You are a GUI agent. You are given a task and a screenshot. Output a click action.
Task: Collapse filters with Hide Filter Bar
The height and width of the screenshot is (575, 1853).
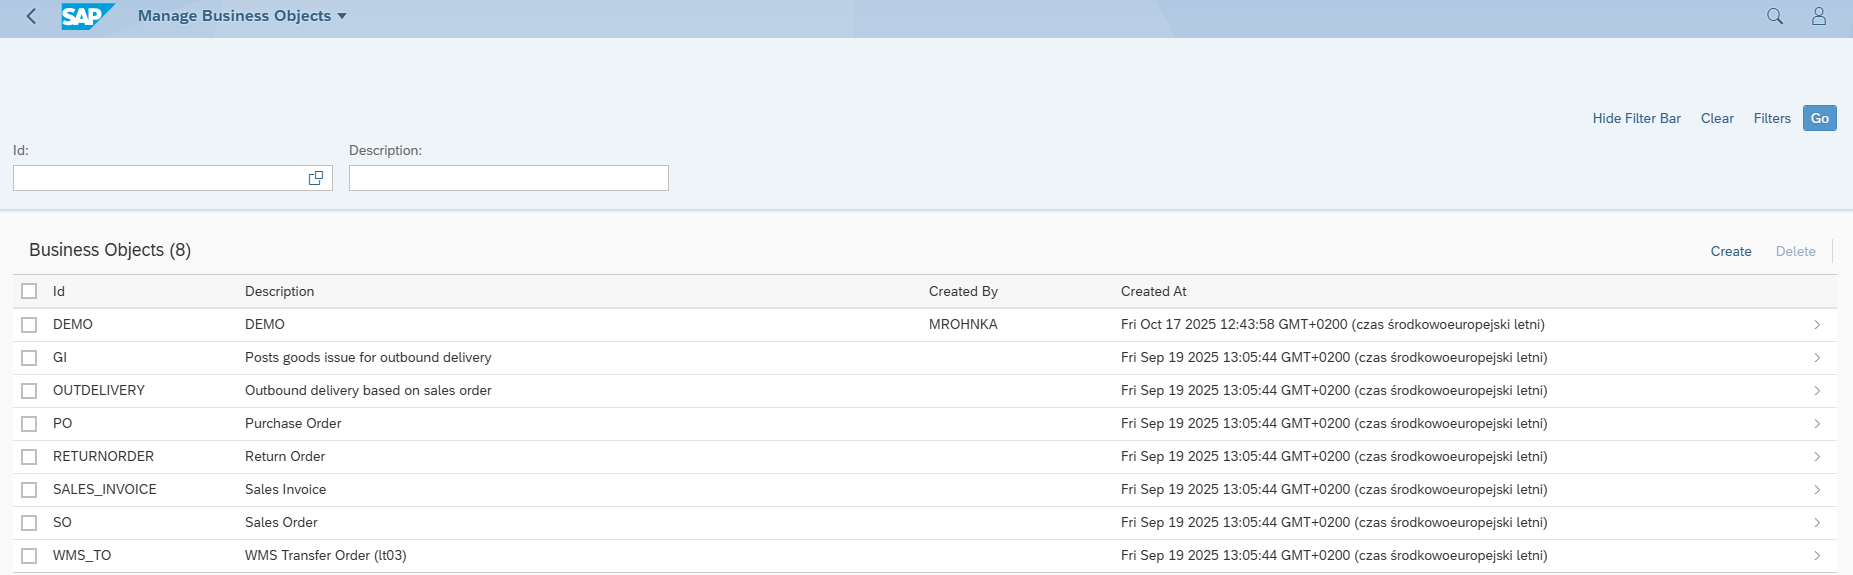(1636, 118)
